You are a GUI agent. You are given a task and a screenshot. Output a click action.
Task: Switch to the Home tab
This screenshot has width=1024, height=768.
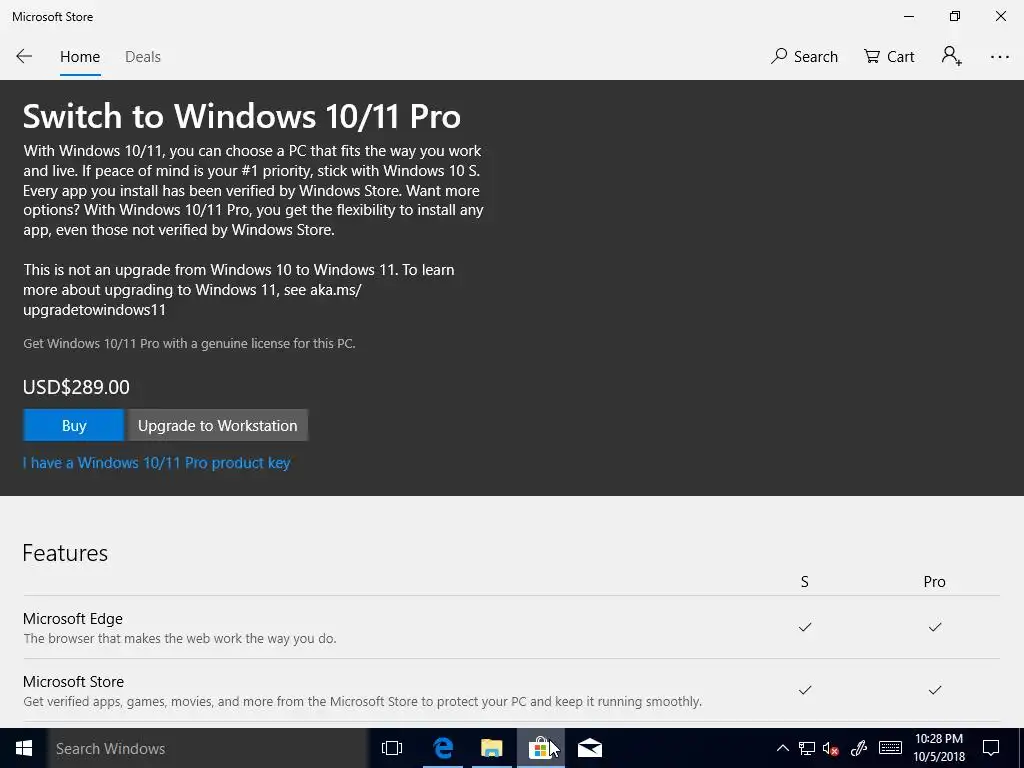80,57
